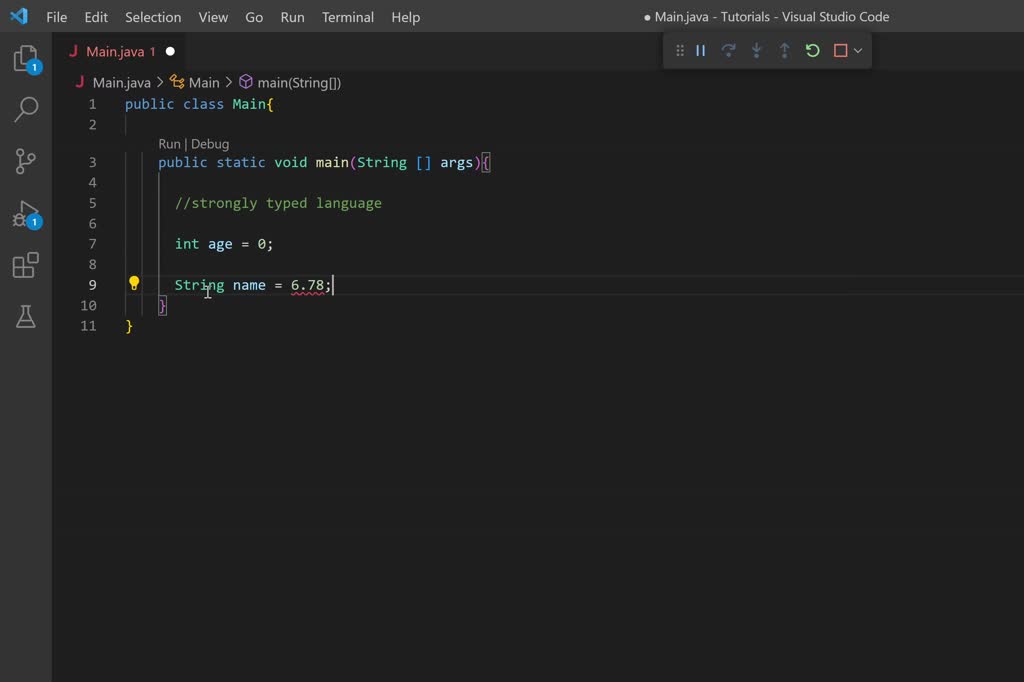1024x682 pixels.
Task: Open the Search view
Action: click(x=24, y=109)
